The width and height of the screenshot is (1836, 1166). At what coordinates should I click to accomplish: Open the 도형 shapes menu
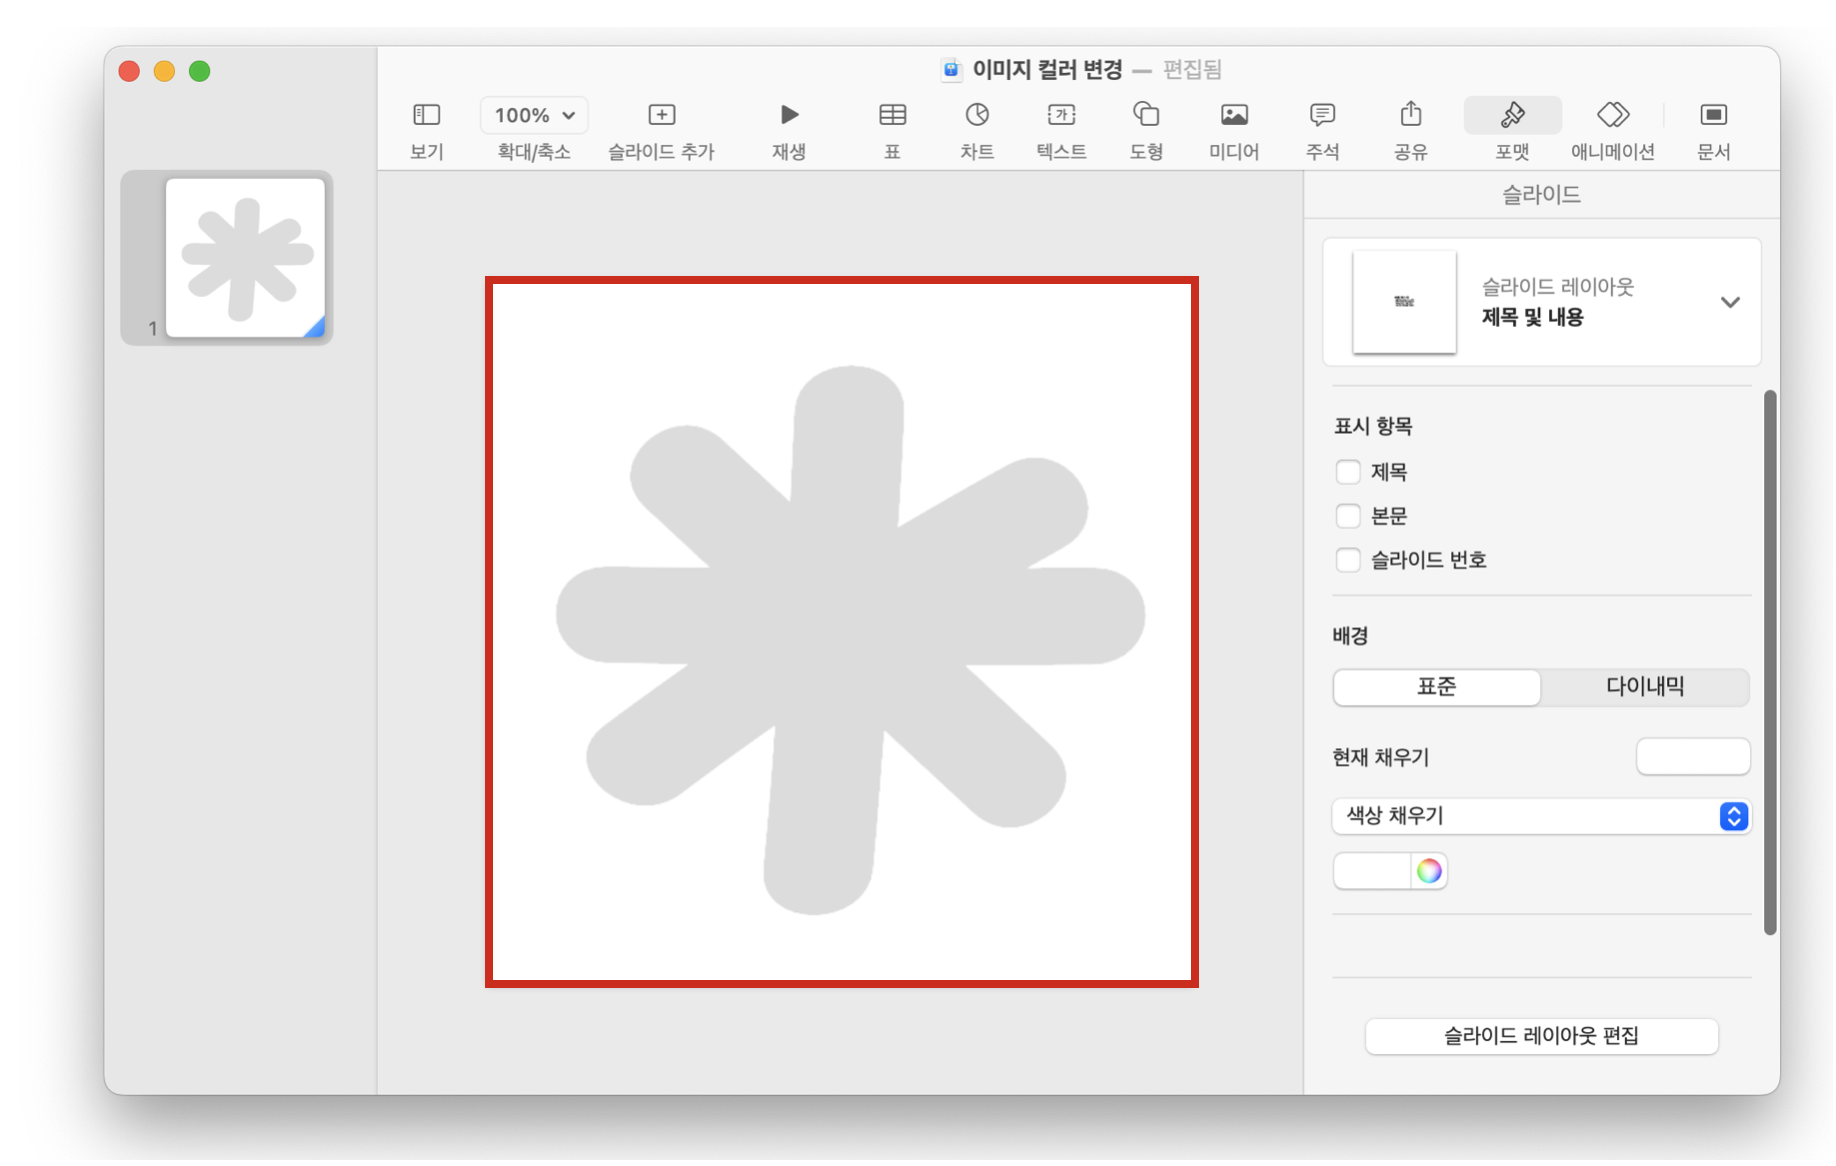[x=1146, y=115]
